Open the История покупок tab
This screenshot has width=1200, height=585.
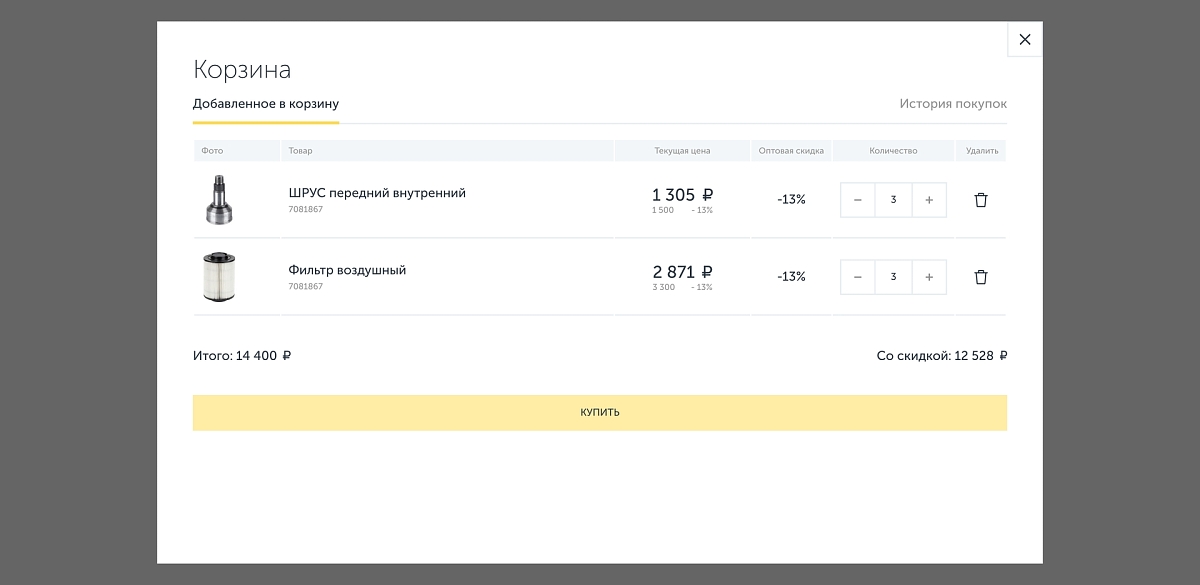[953, 104]
